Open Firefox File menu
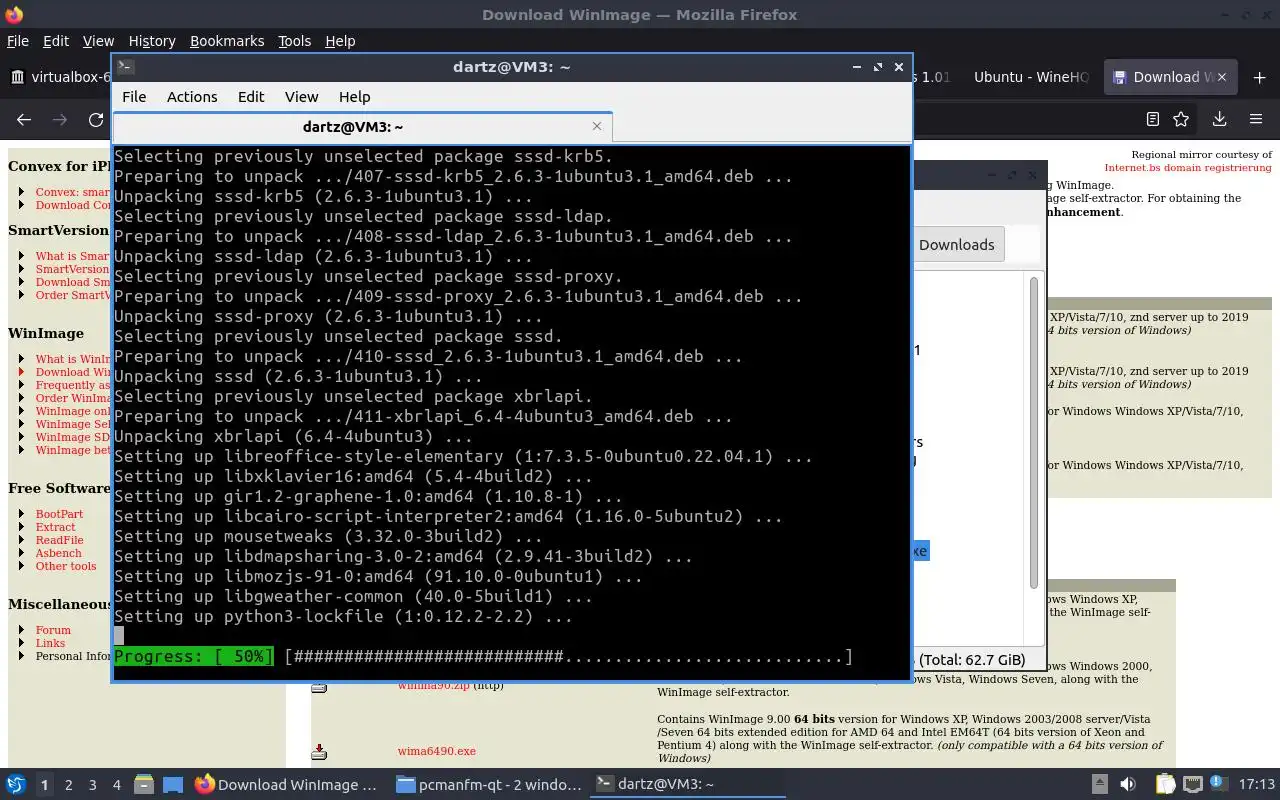This screenshot has height=800, width=1280. 18,41
